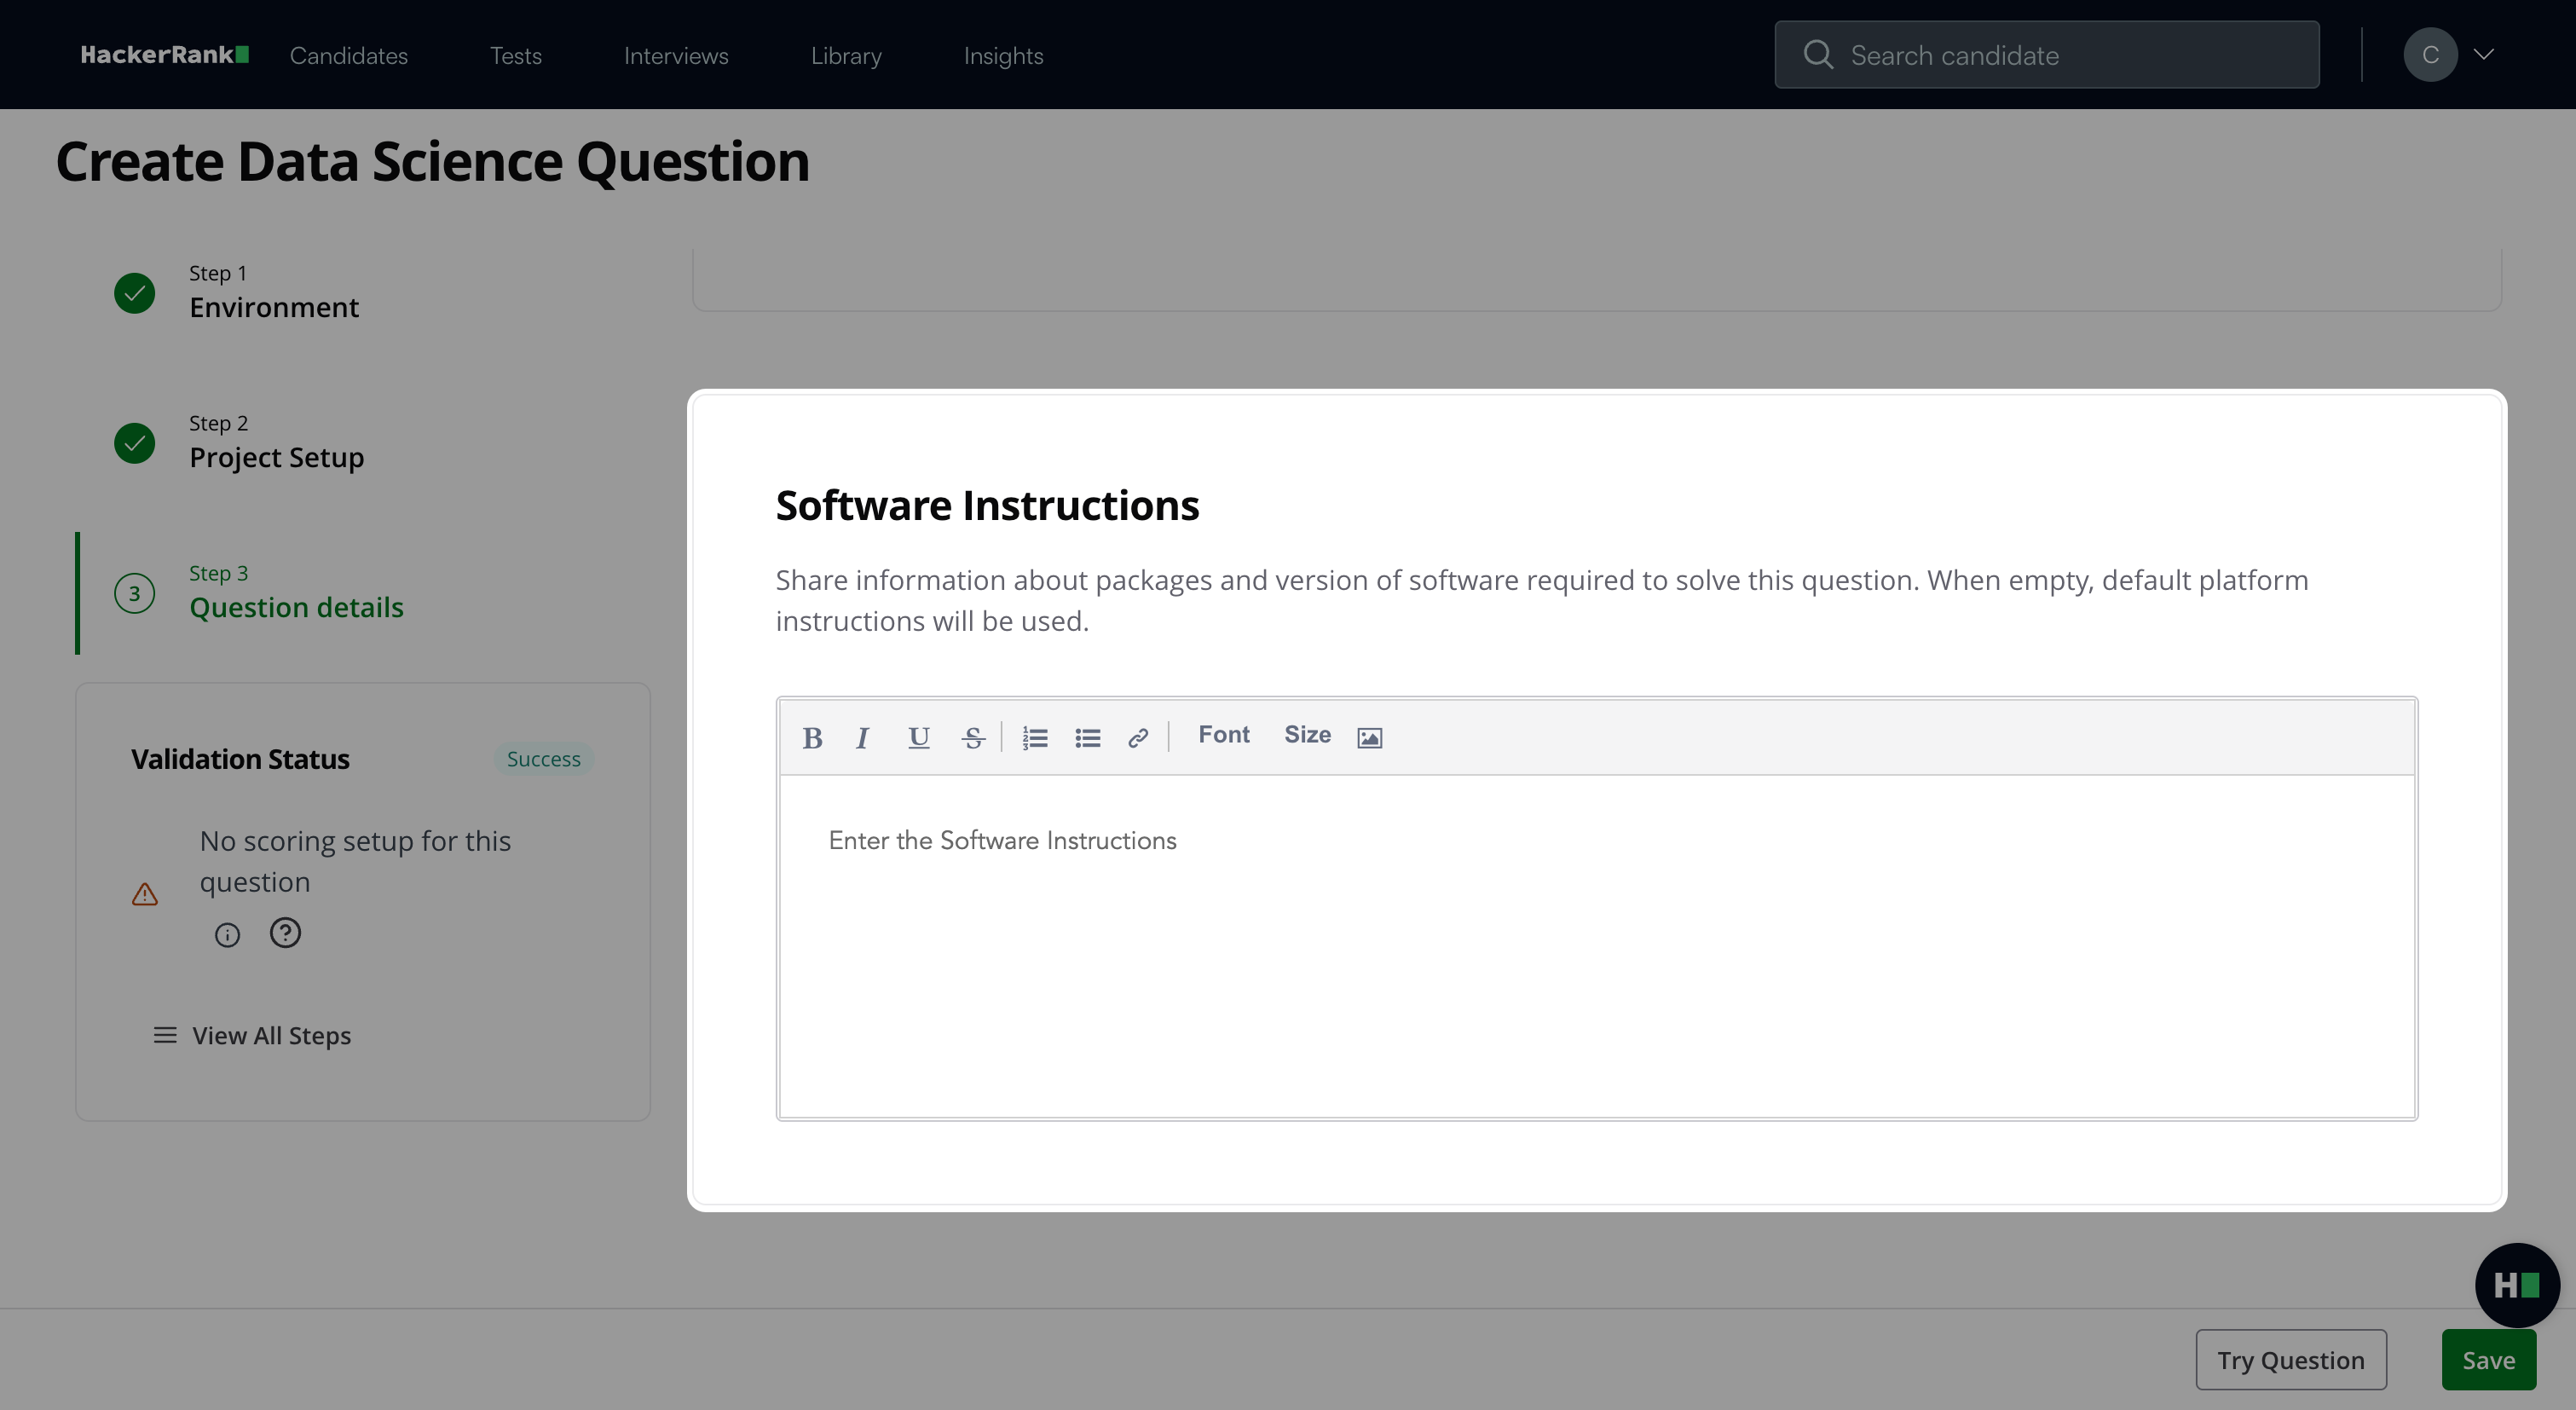2576x1410 pixels.
Task: Toggle underline formatting button
Action: click(918, 738)
